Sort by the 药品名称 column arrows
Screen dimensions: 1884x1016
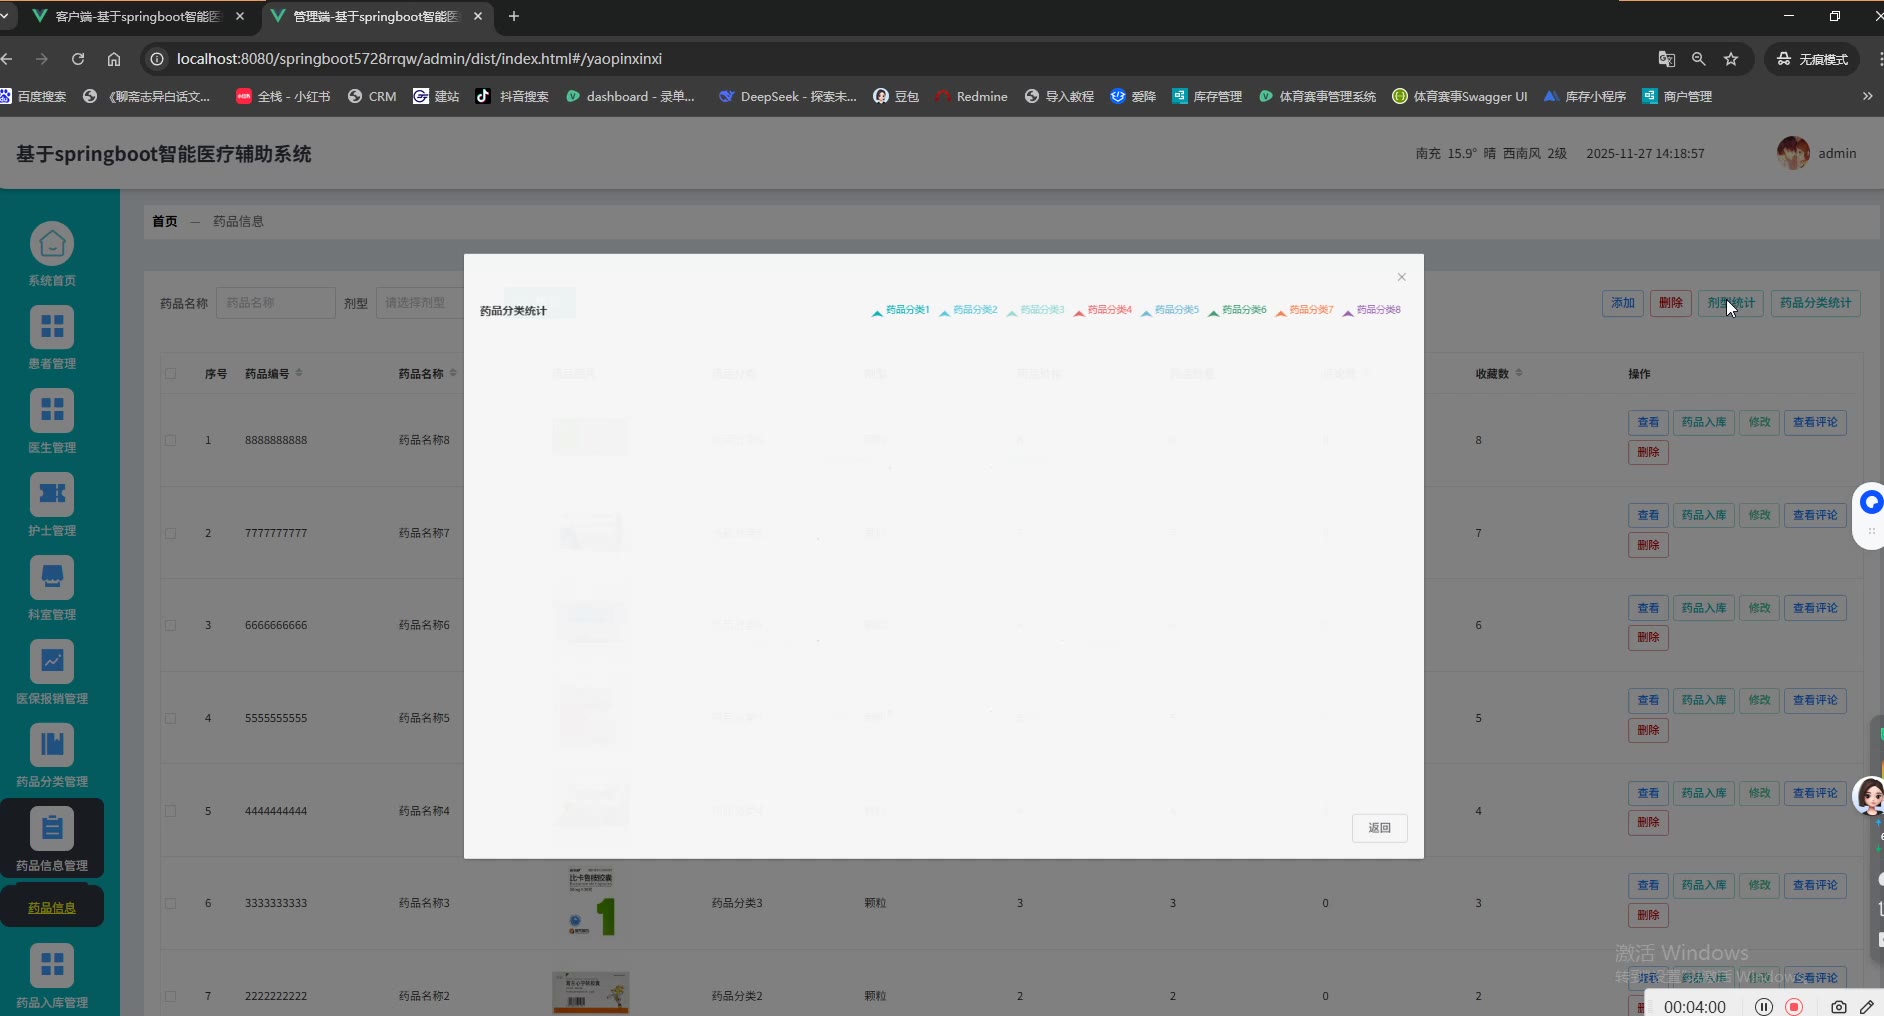click(x=453, y=373)
